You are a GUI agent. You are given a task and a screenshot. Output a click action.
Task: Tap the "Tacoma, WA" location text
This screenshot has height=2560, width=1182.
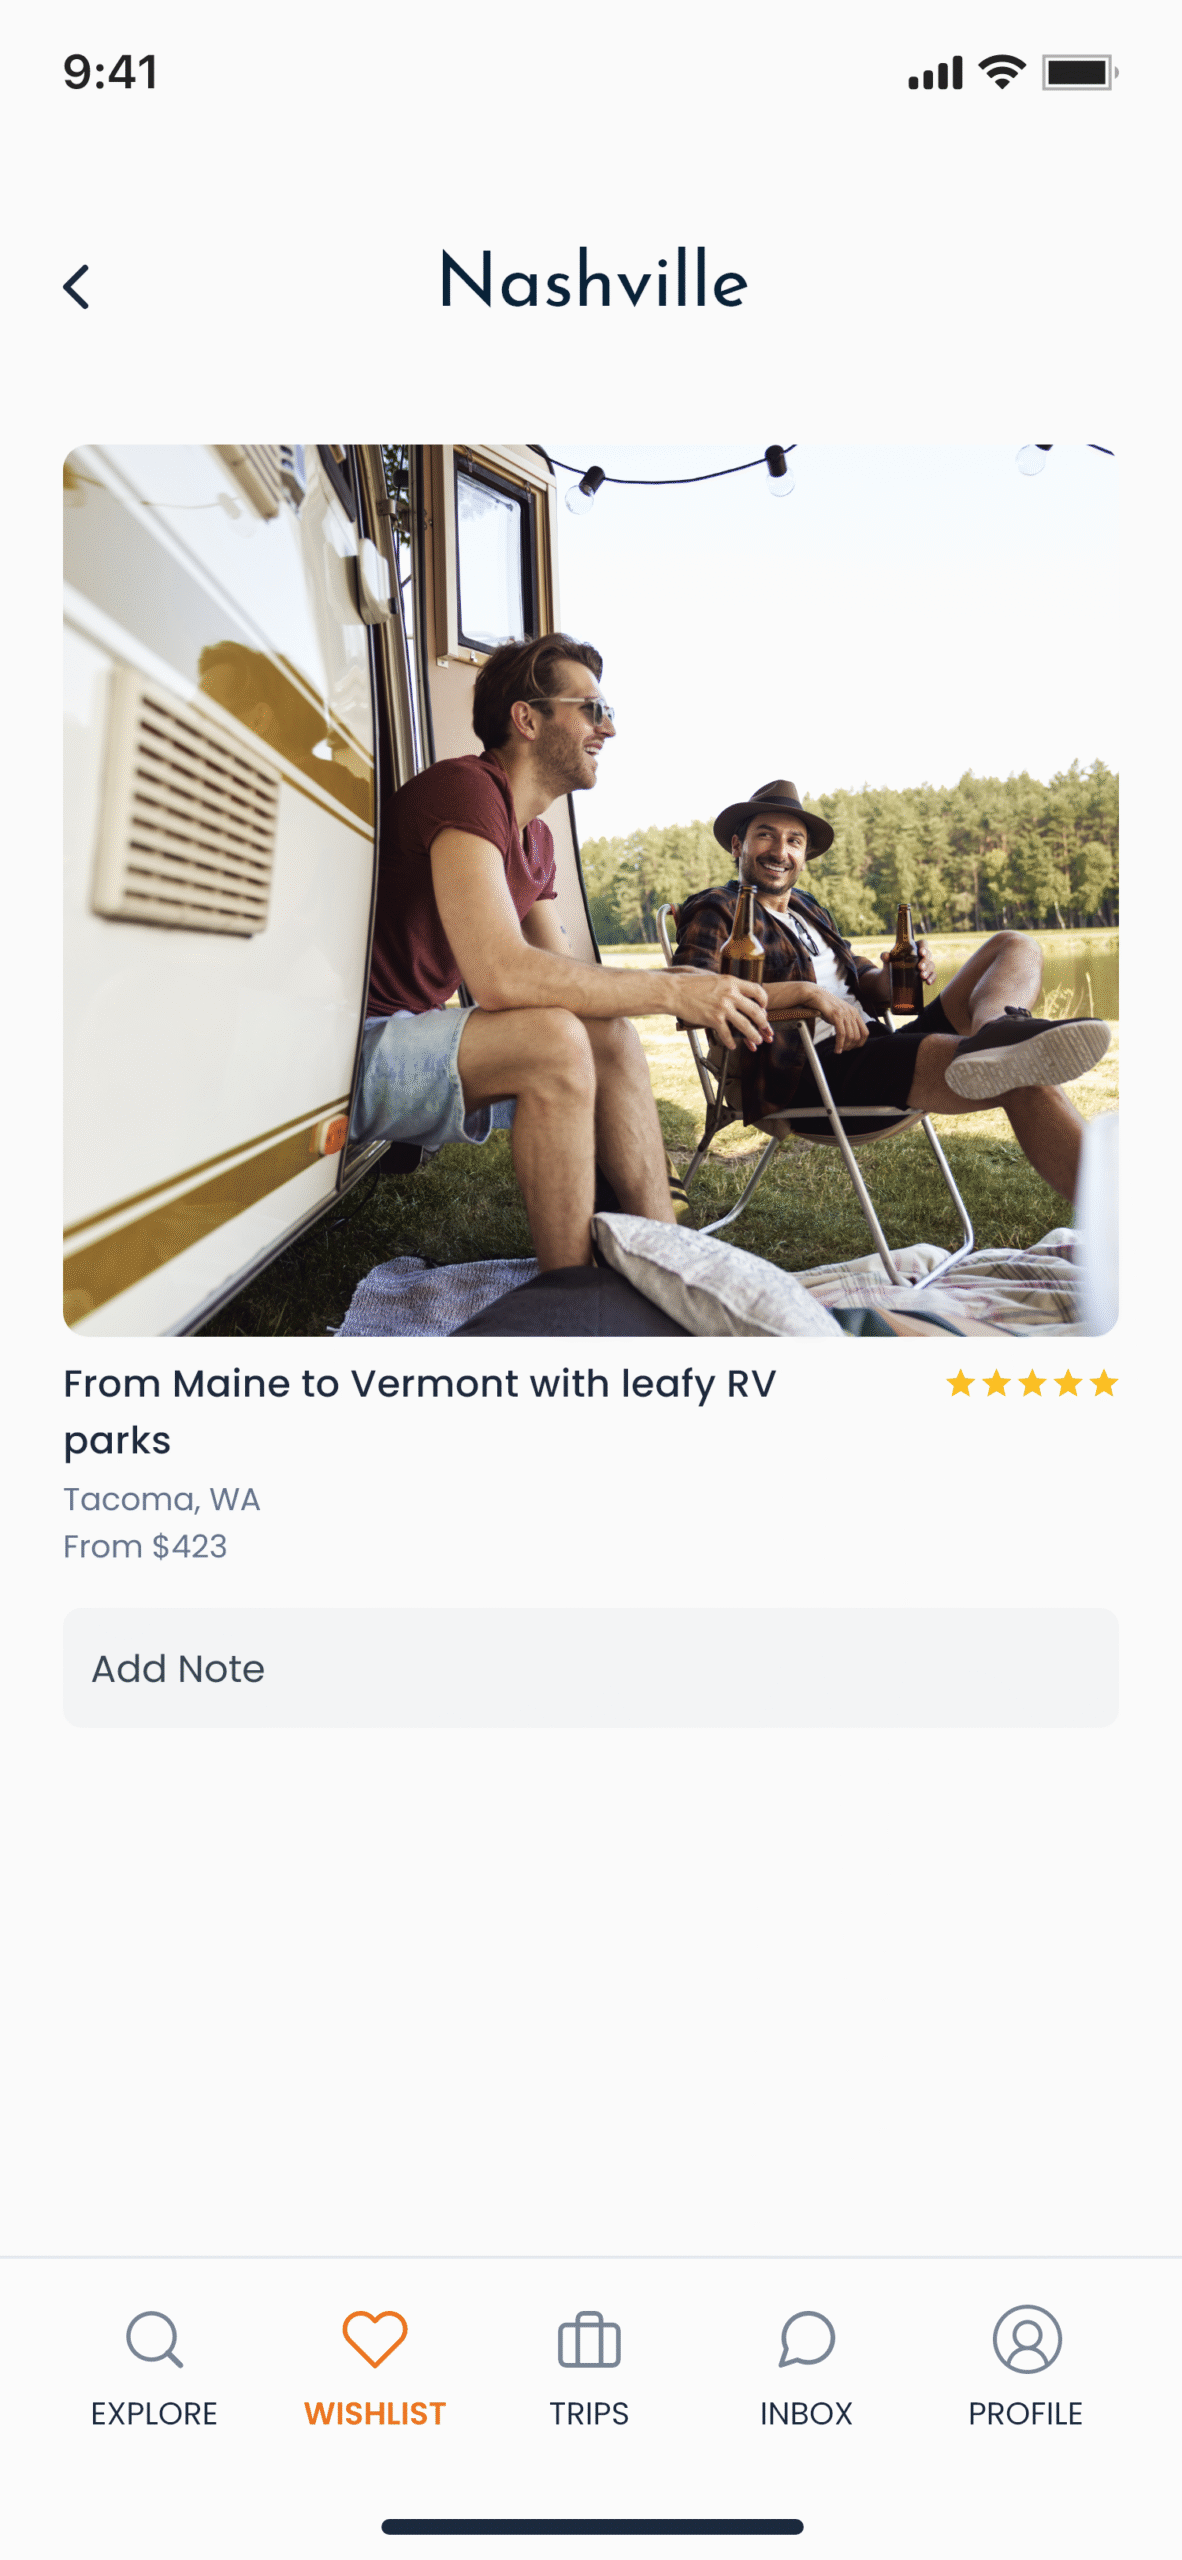(x=162, y=1499)
